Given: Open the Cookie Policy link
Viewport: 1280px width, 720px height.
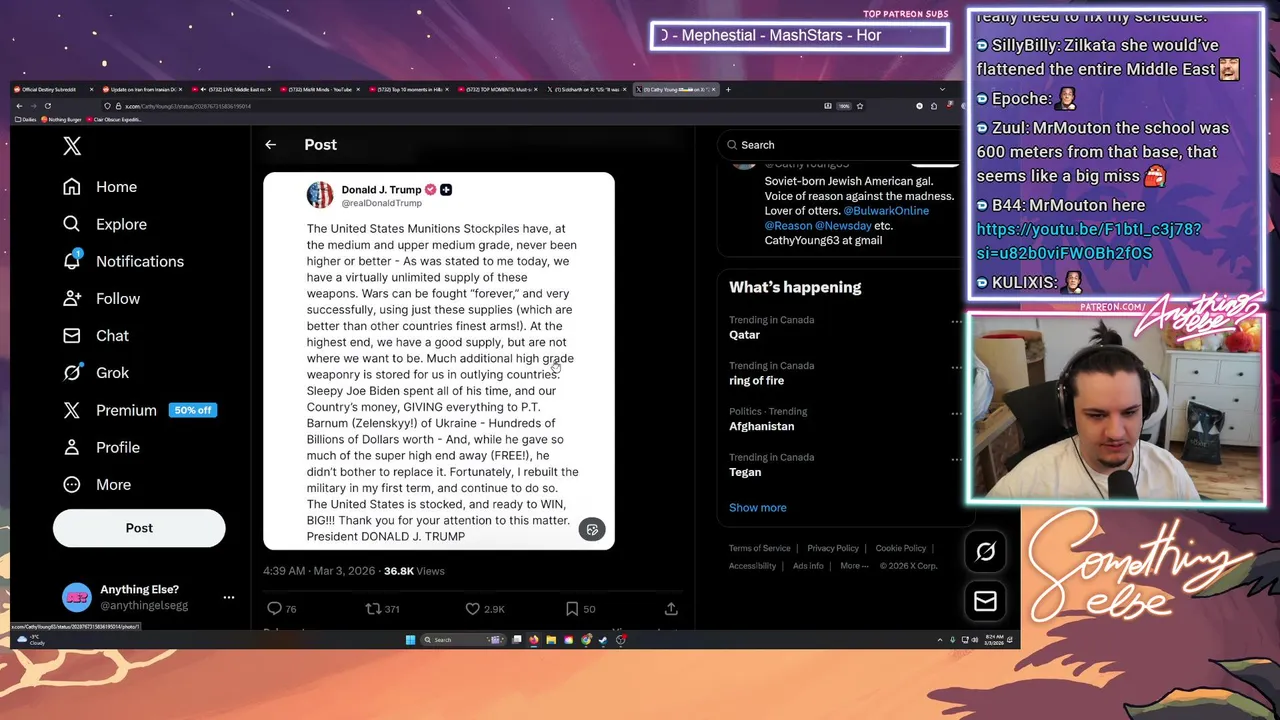Looking at the screenshot, I should (x=901, y=548).
